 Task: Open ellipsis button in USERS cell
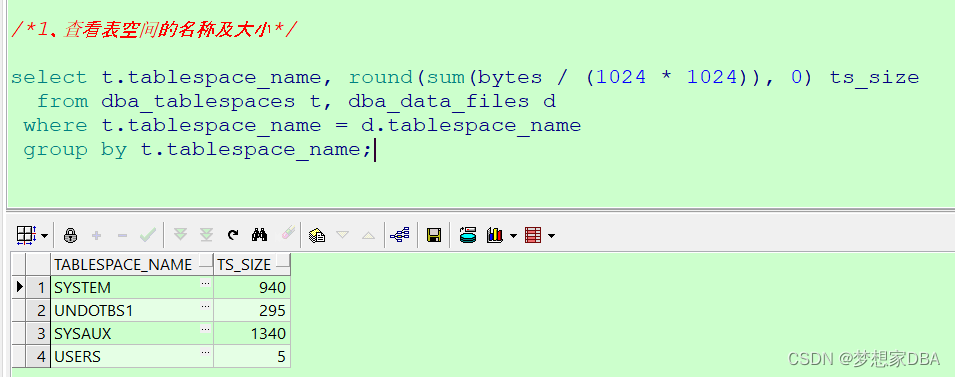coord(206,353)
